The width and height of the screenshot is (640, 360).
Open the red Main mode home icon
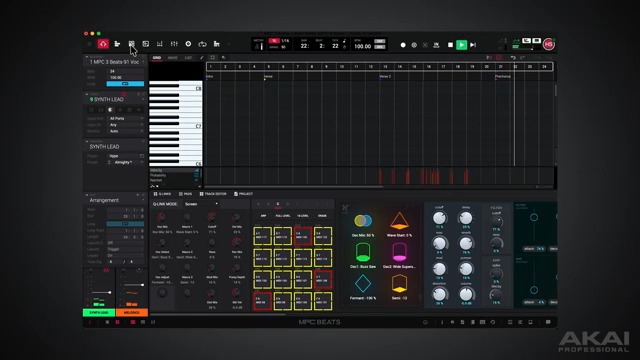click(103, 44)
